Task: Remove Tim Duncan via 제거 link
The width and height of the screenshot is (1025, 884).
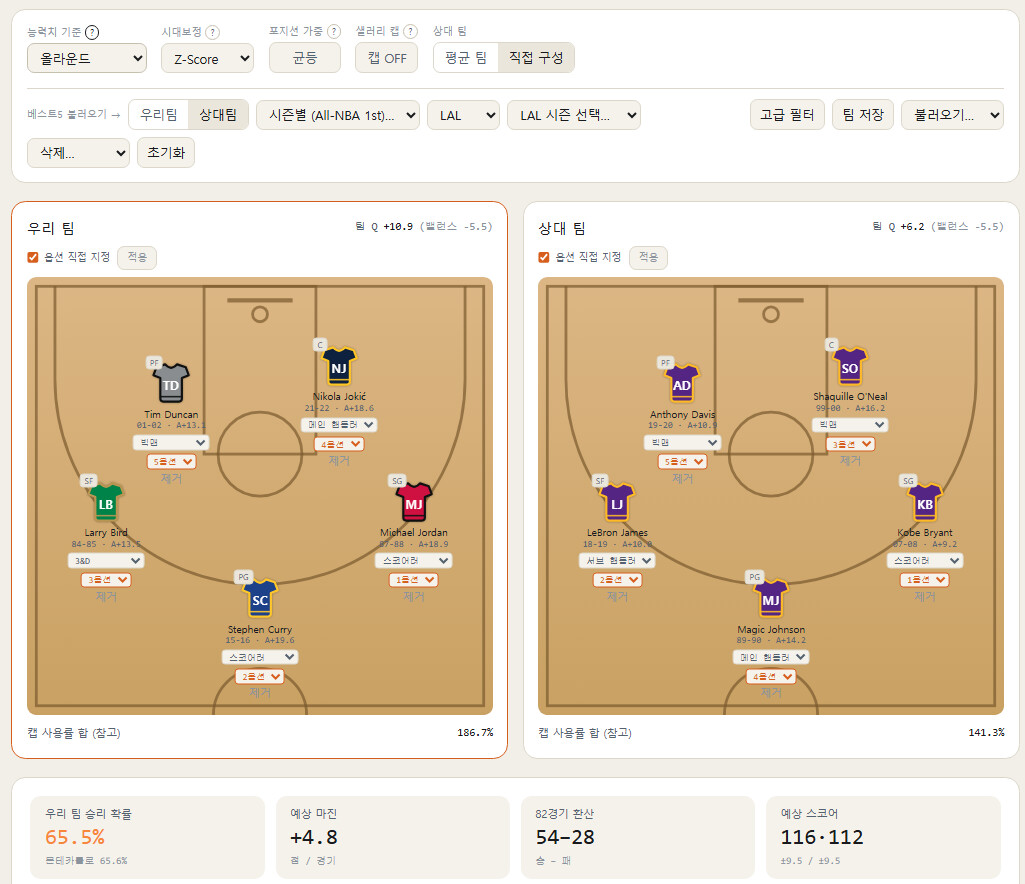Action: click(171, 479)
